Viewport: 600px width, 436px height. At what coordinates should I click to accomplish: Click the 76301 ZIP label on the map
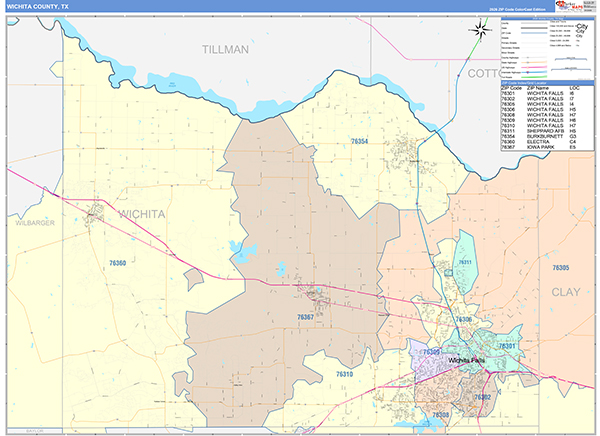point(507,346)
